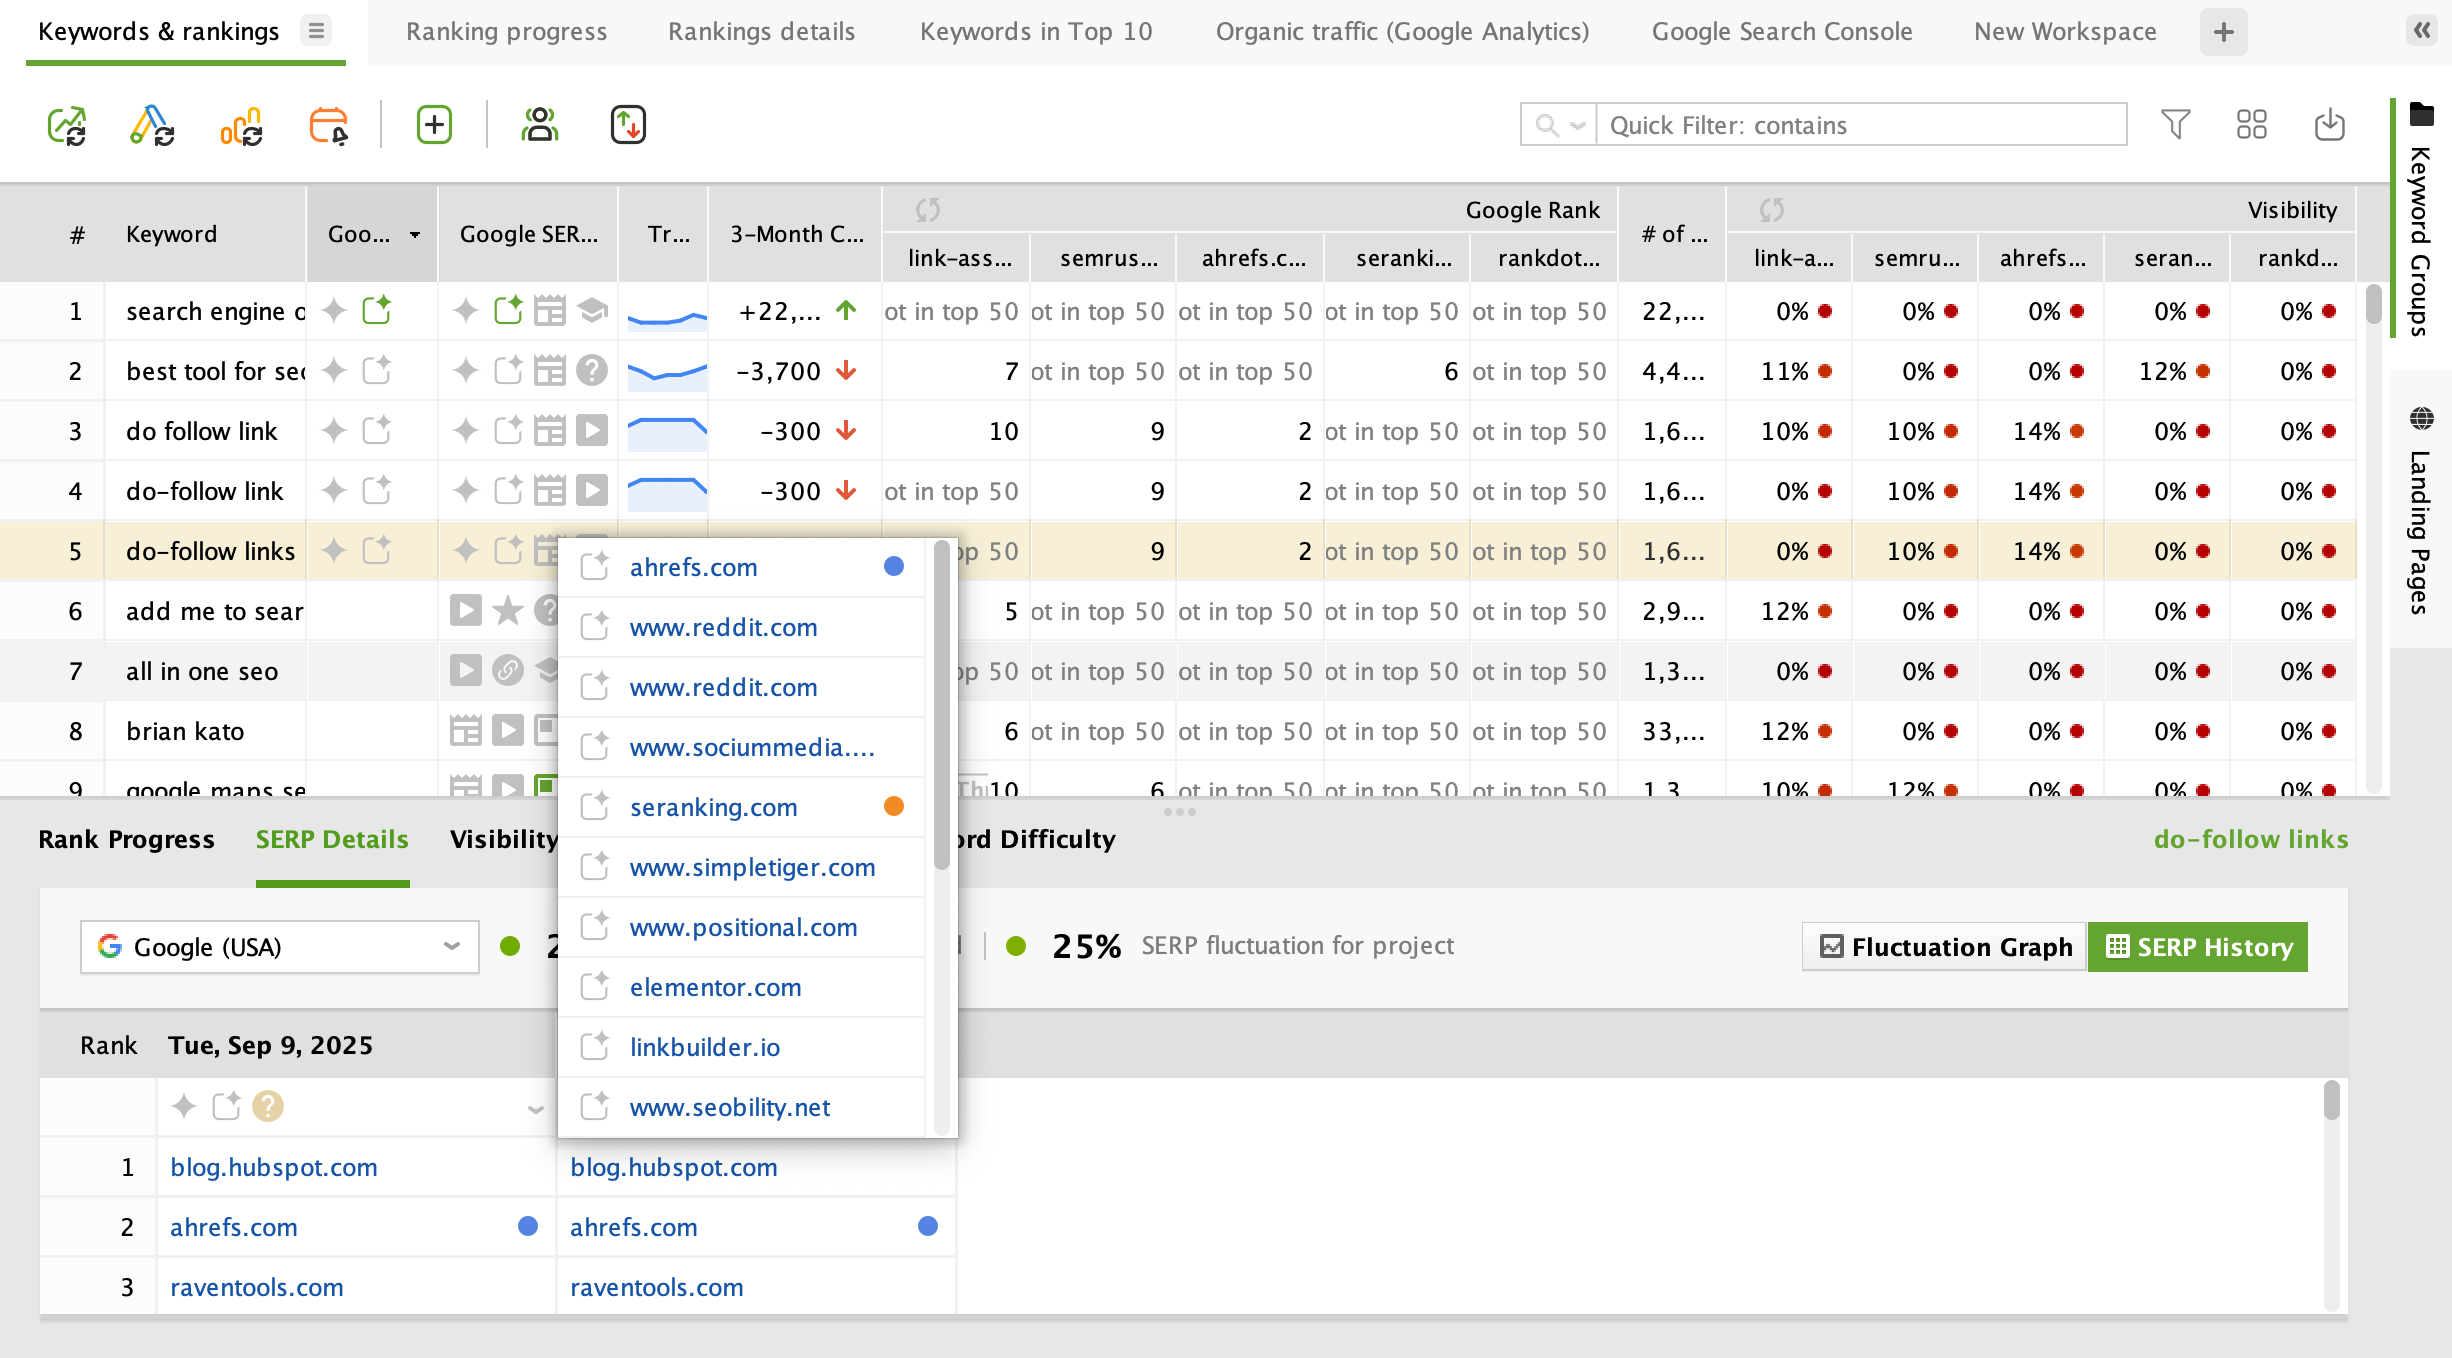Click the green open-link icon in row 1 Goo column
The width and height of the screenshot is (2452, 1358).
click(x=376, y=311)
